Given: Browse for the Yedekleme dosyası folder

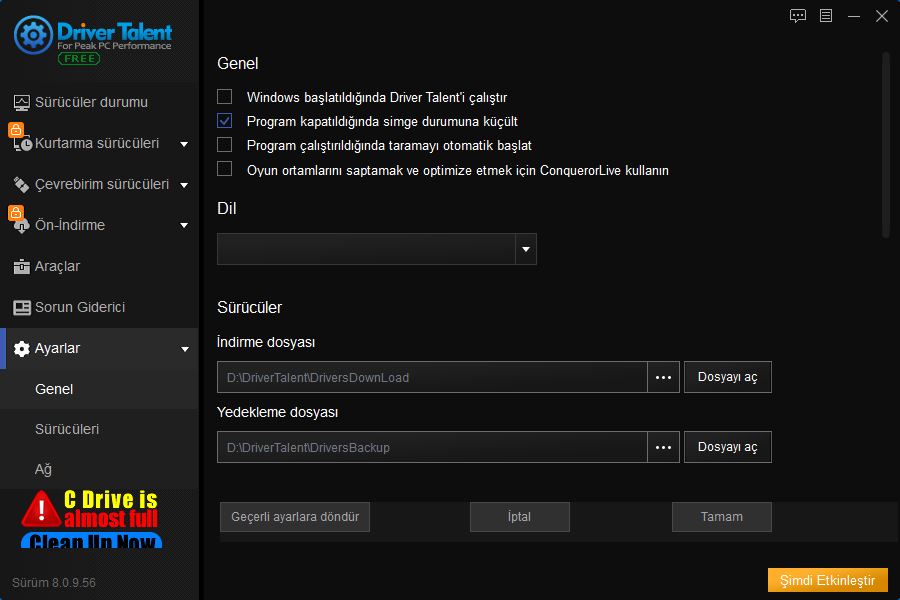Looking at the screenshot, I should (x=664, y=447).
